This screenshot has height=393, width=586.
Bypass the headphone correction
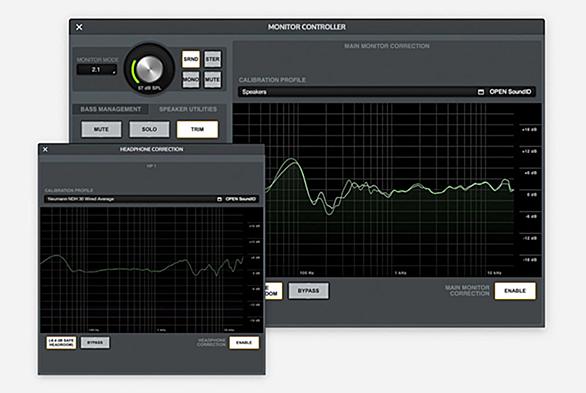[x=95, y=343]
